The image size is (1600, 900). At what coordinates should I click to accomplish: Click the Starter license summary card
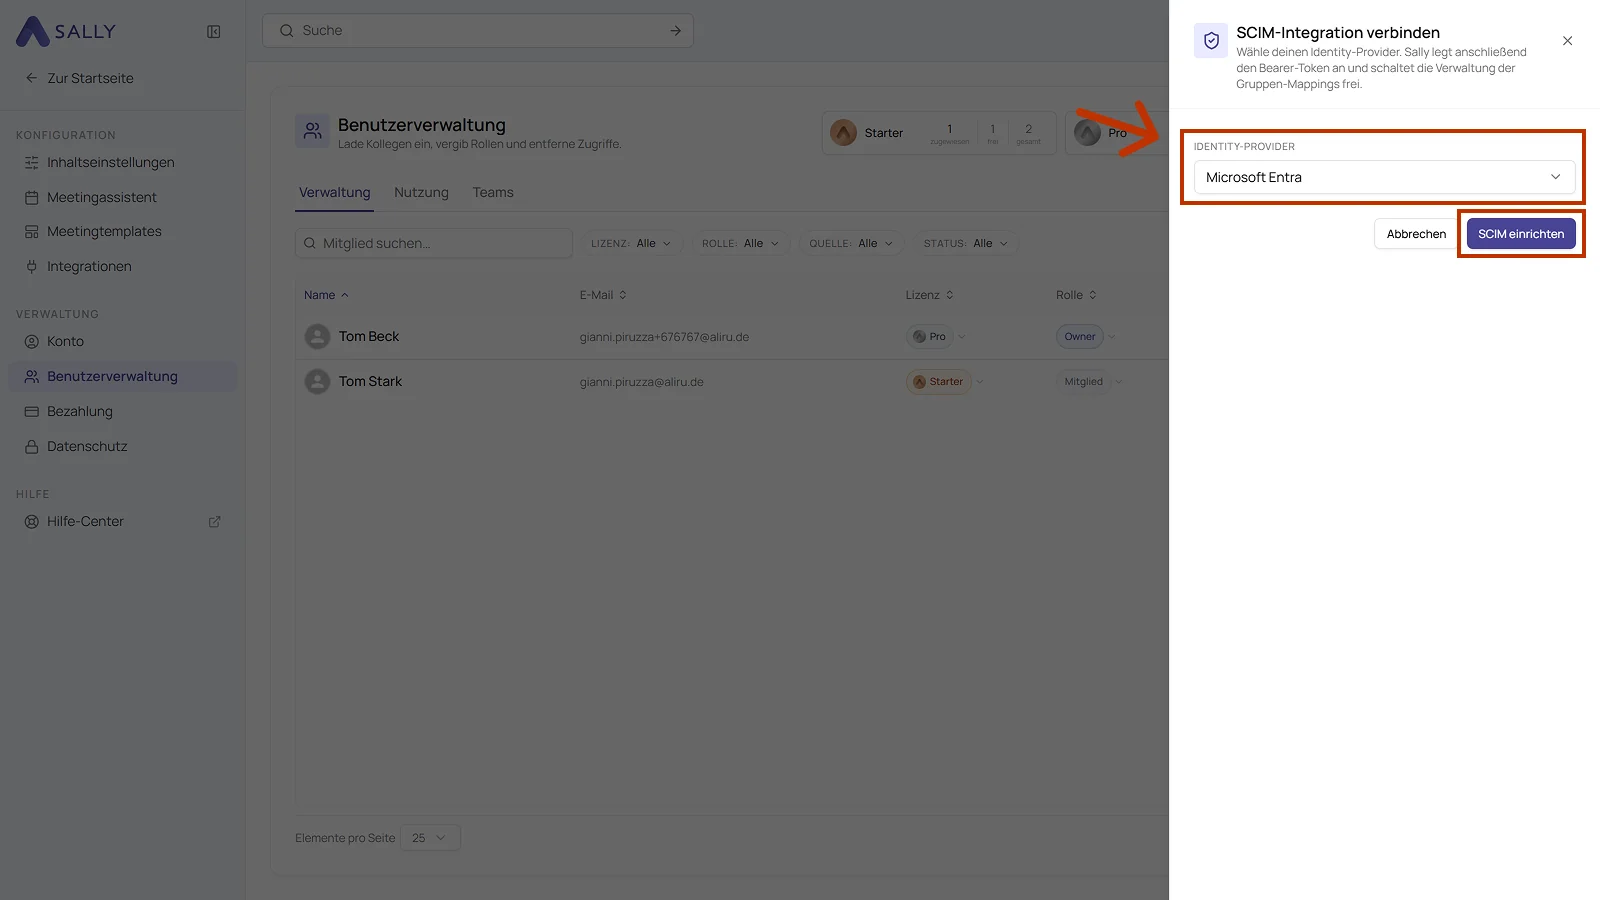939,133
